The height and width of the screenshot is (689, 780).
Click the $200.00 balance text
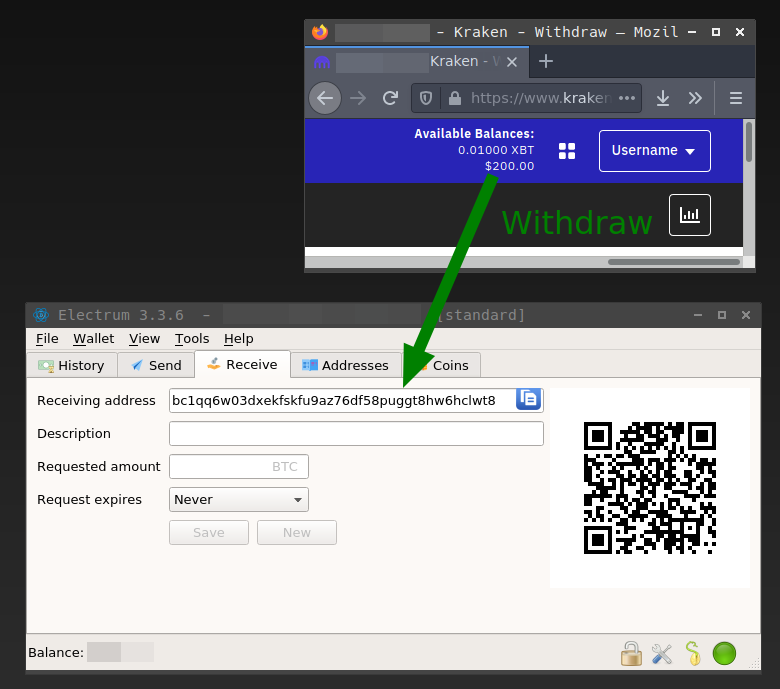click(509, 166)
